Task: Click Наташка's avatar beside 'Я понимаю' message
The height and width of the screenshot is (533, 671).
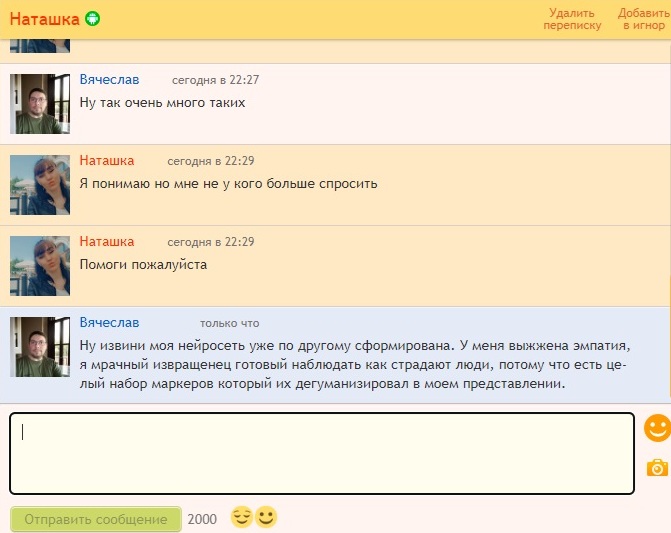Action: 40,185
